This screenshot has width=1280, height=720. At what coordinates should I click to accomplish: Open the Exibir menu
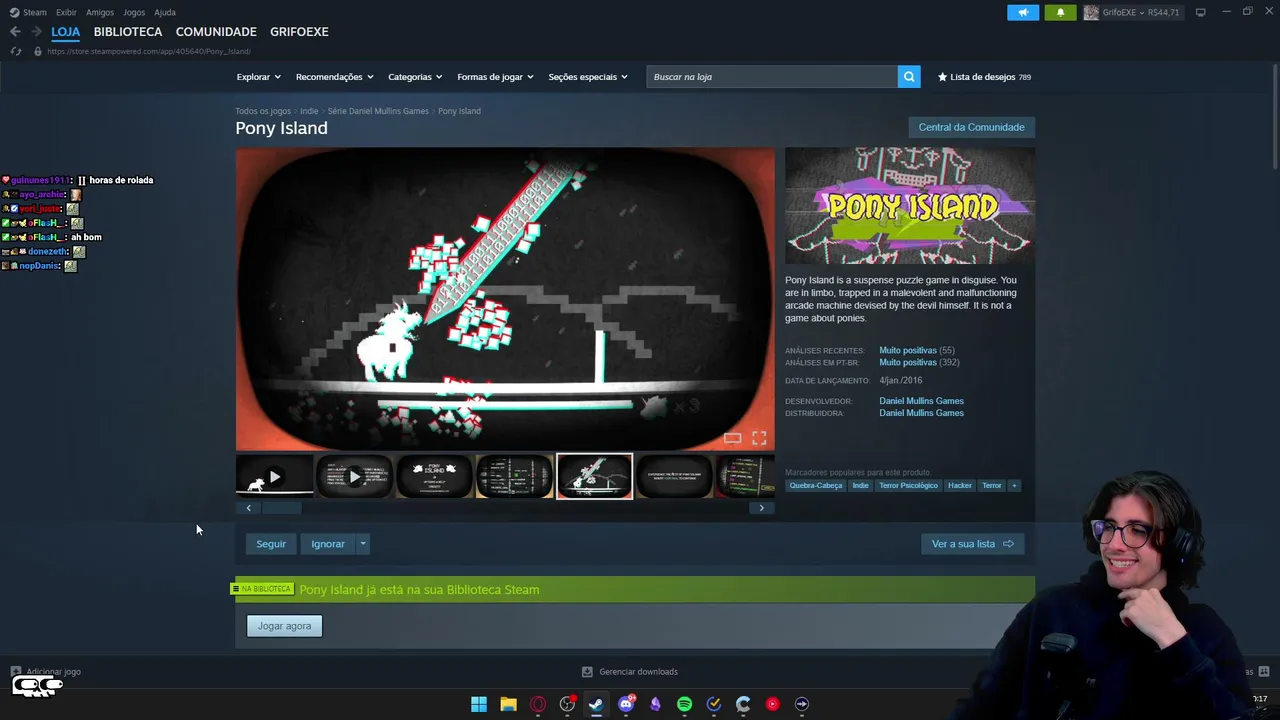(66, 12)
